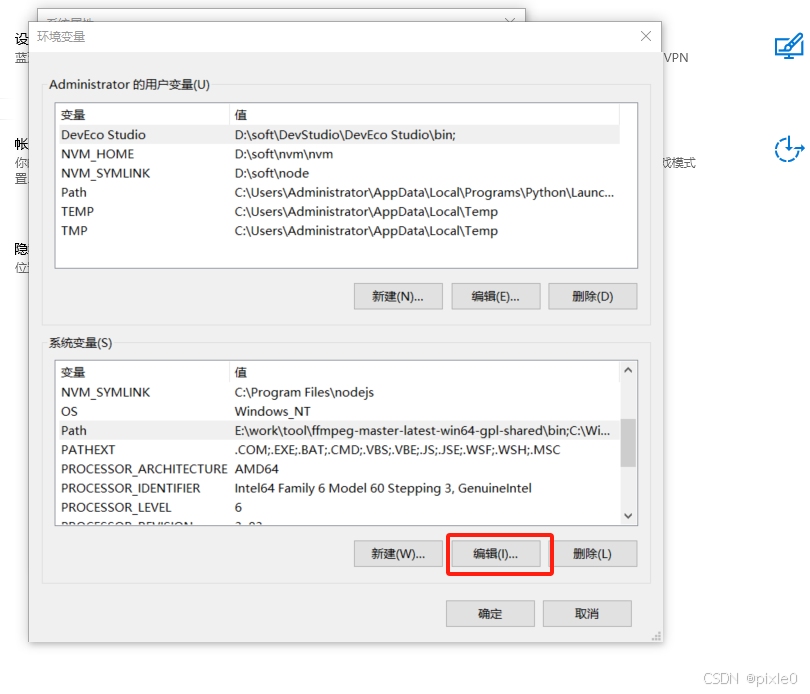Select user variable NVM_SYMLINK with D:\soft\node
Viewport: 810px width, 694px height.
(x=339, y=173)
